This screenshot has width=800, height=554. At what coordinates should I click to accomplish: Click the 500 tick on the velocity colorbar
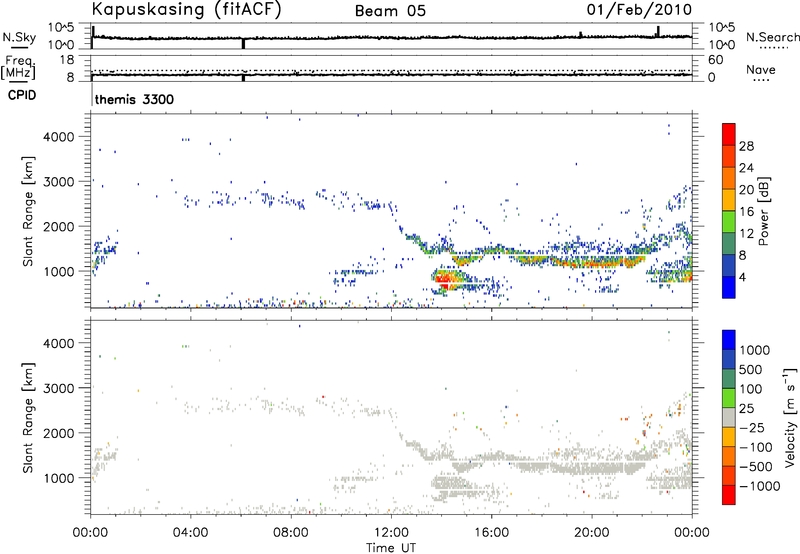pos(751,370)
